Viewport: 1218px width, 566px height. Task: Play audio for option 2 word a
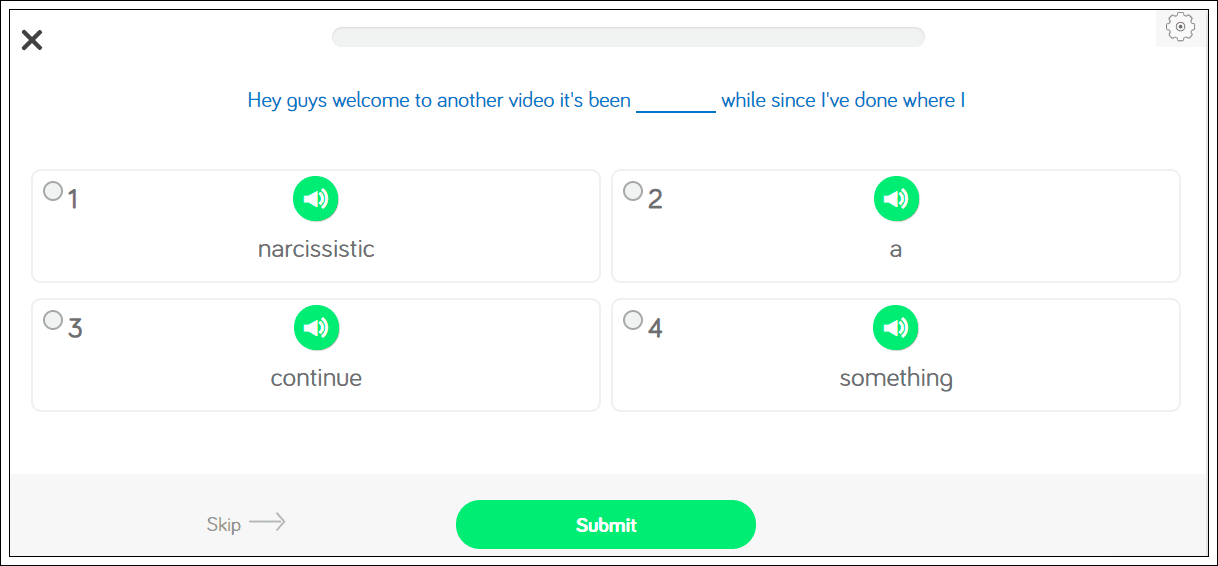(896, 199)
